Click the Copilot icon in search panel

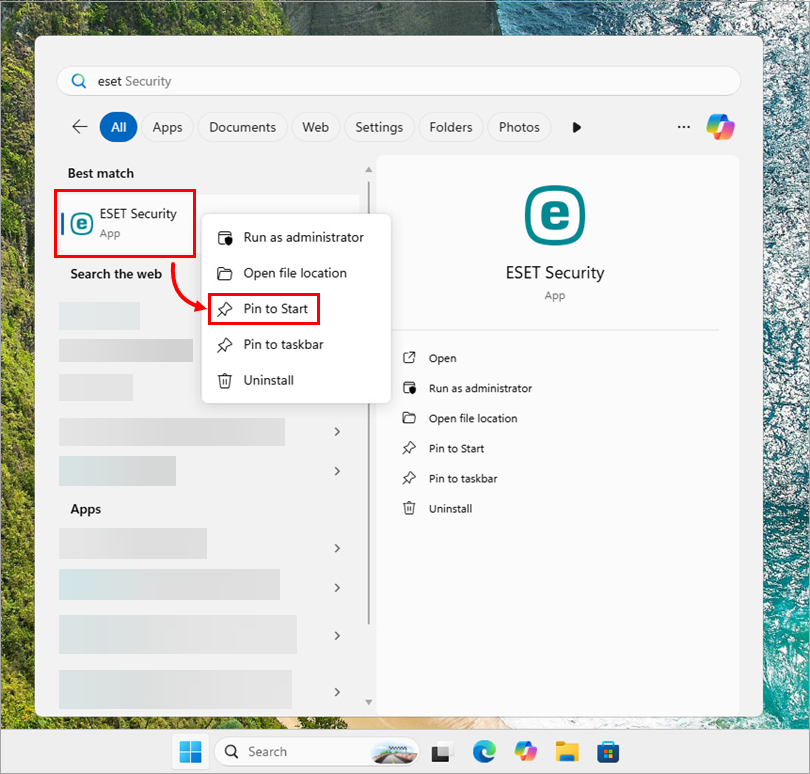pos(720,127)
